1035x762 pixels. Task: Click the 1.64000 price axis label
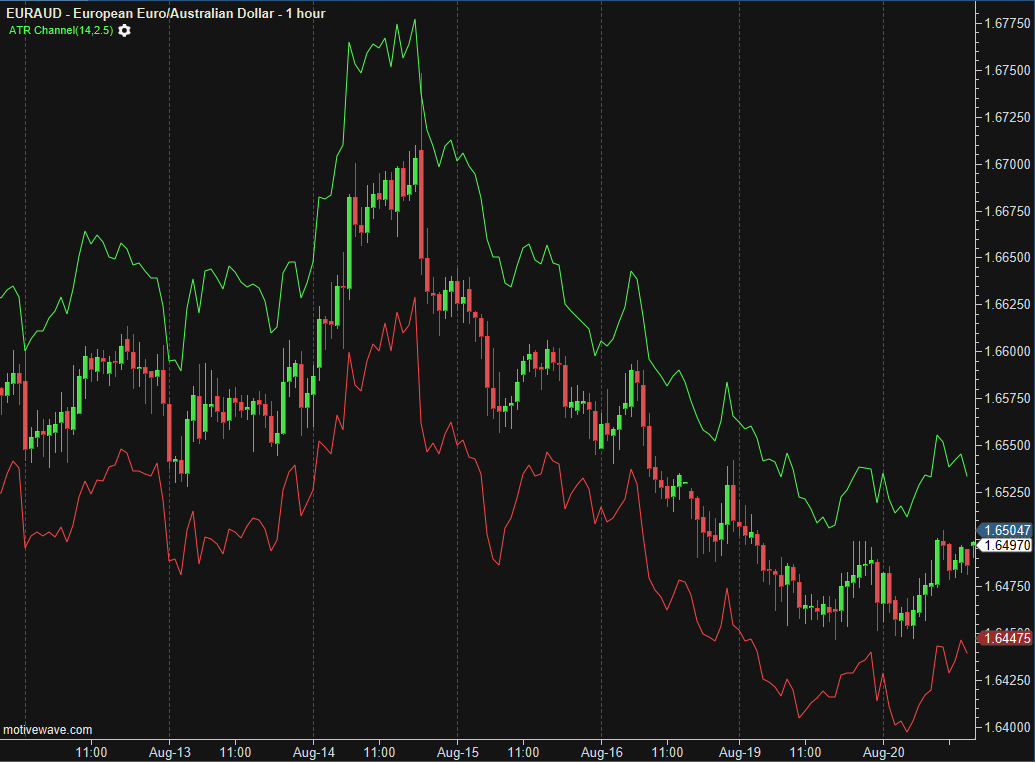tap(1007, 726)
